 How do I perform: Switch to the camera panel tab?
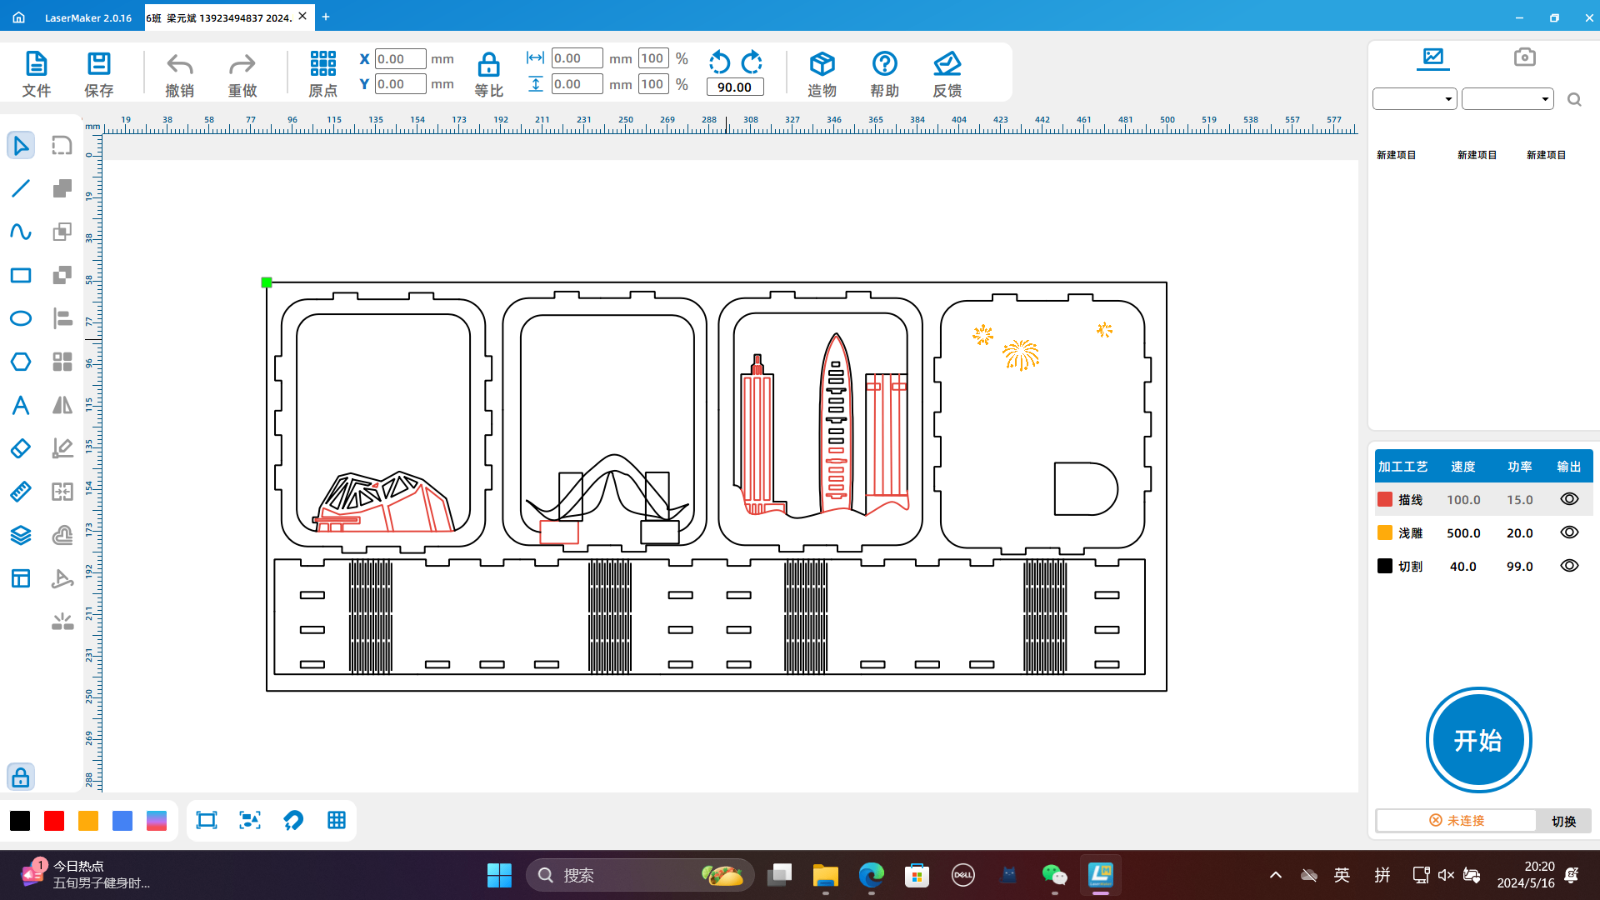1524,57
